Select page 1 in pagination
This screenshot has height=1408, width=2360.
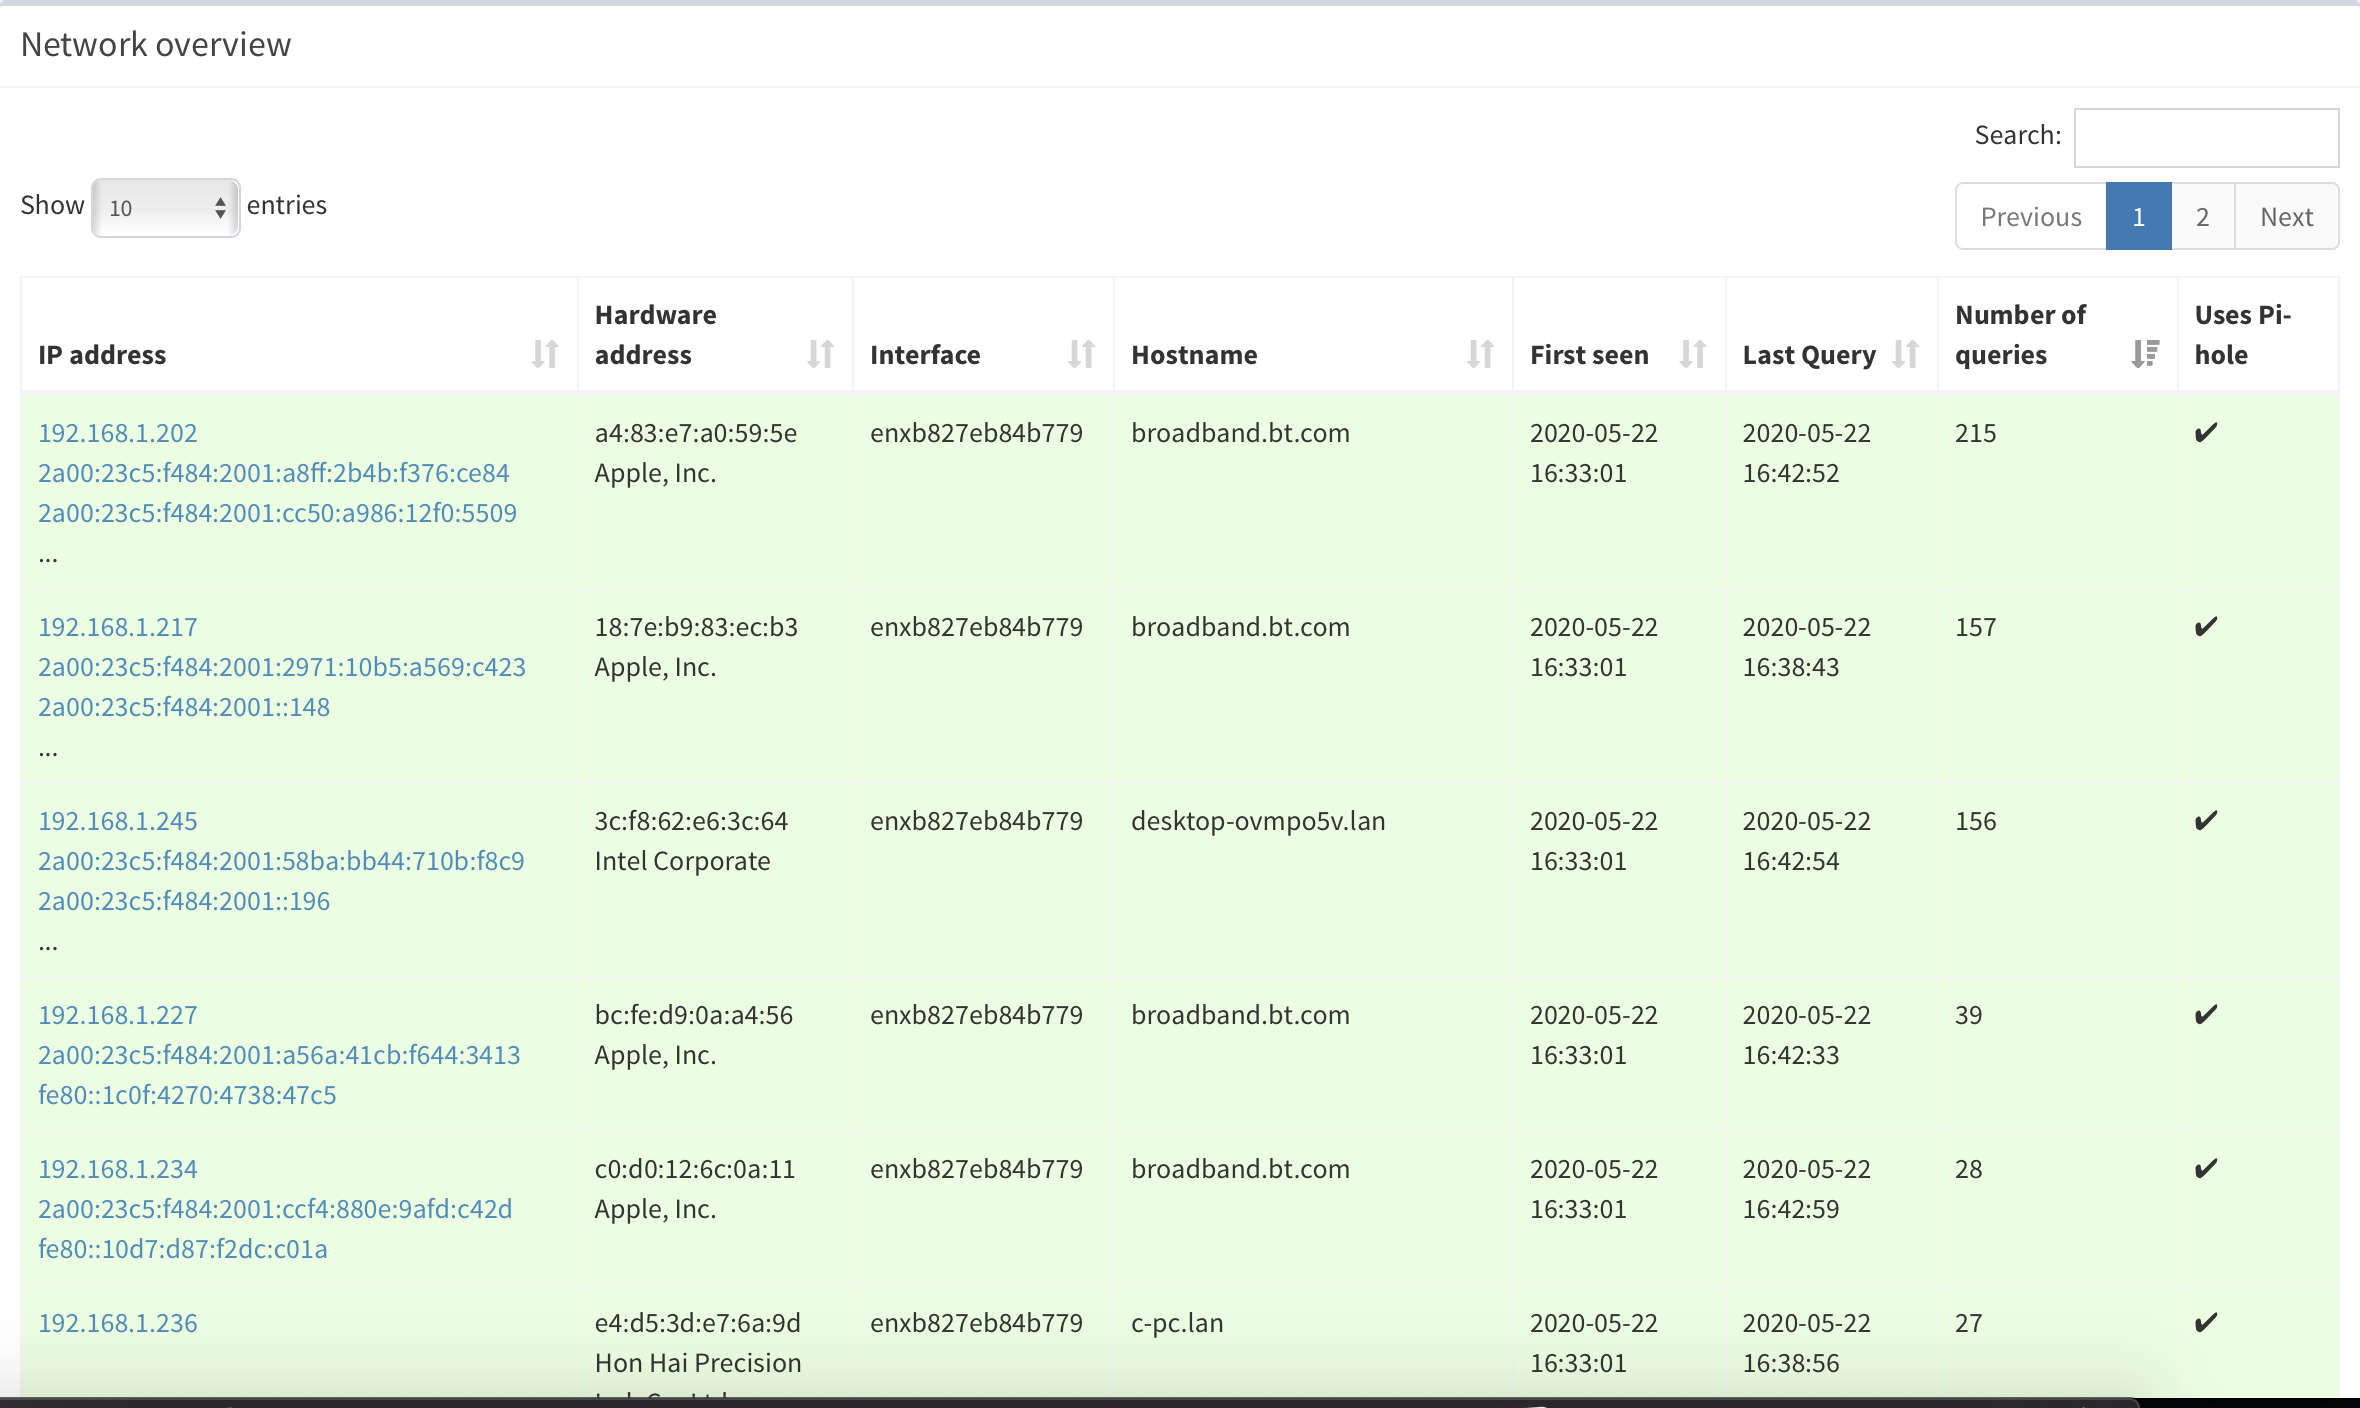click(2139, 217)
